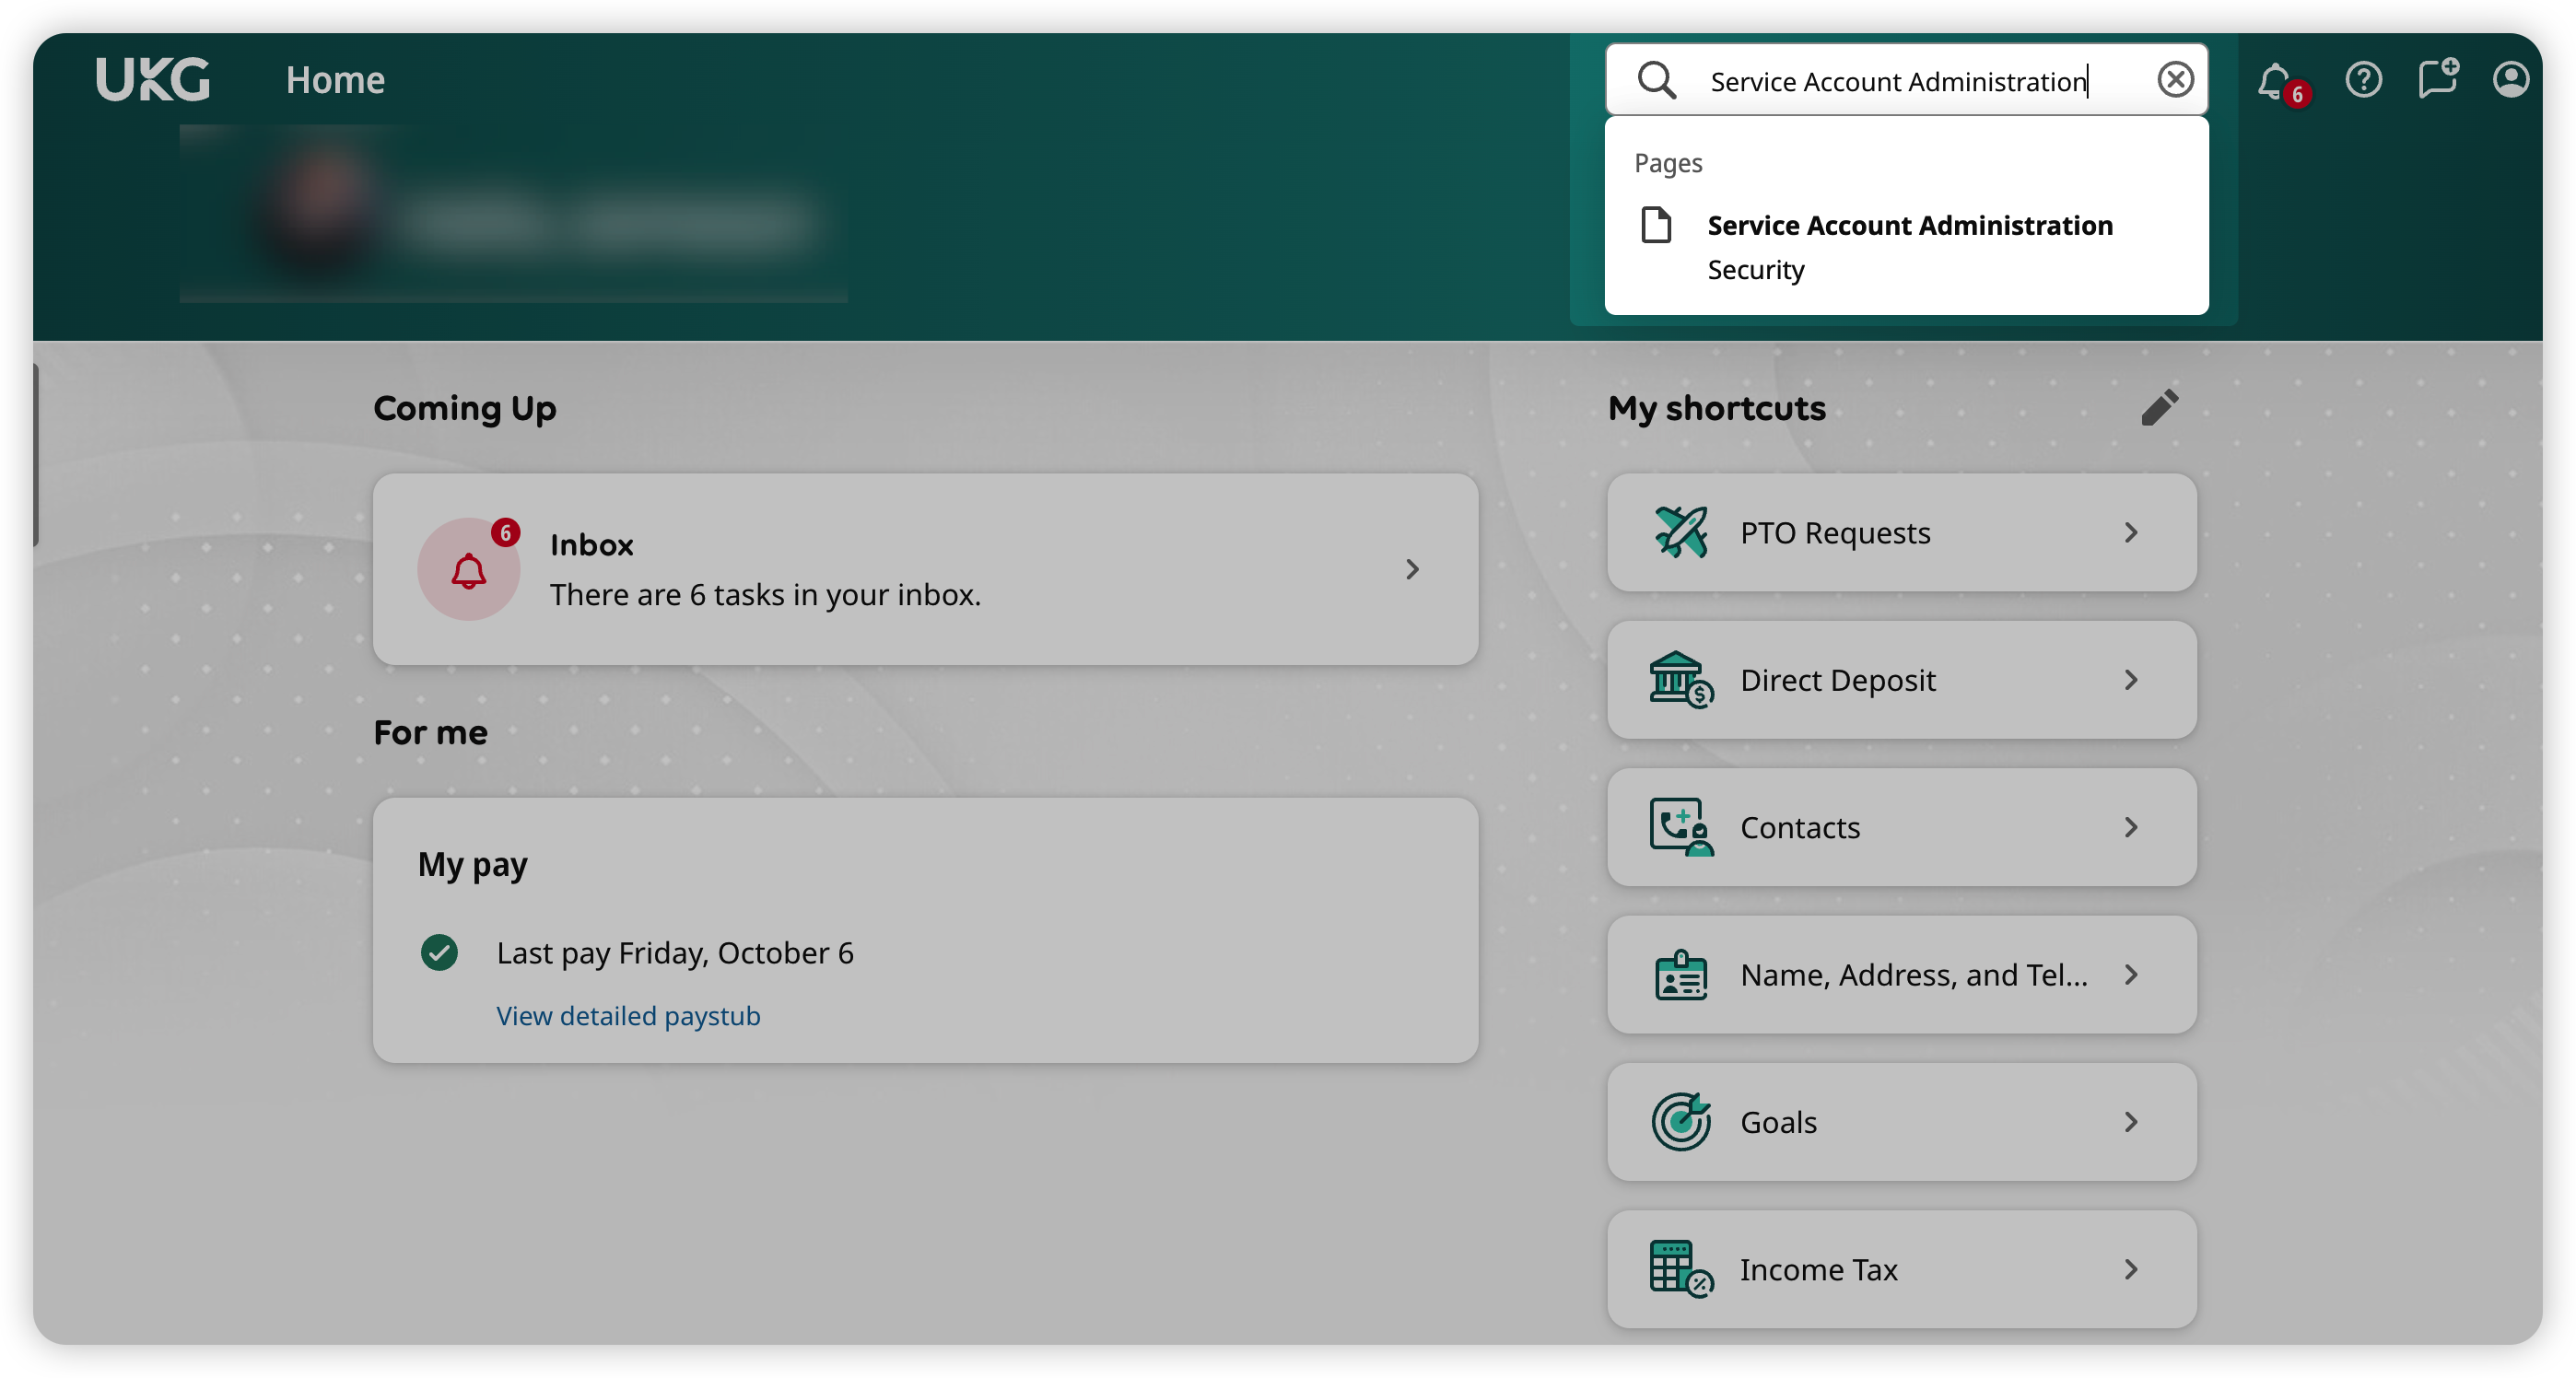Open the Income Tax calculator icon
This screenshot has width=2576, height=1378.
click(1681, 1268)
